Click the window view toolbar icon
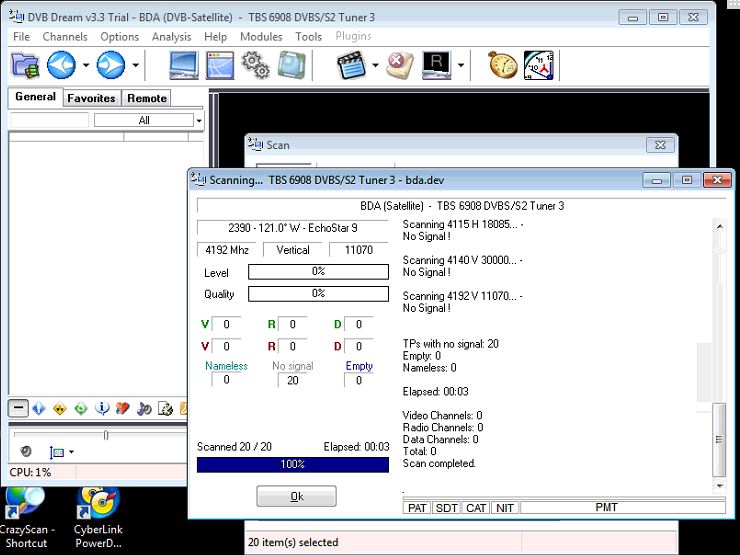Viewport: 740px width, 555px height. coord(220,65)
